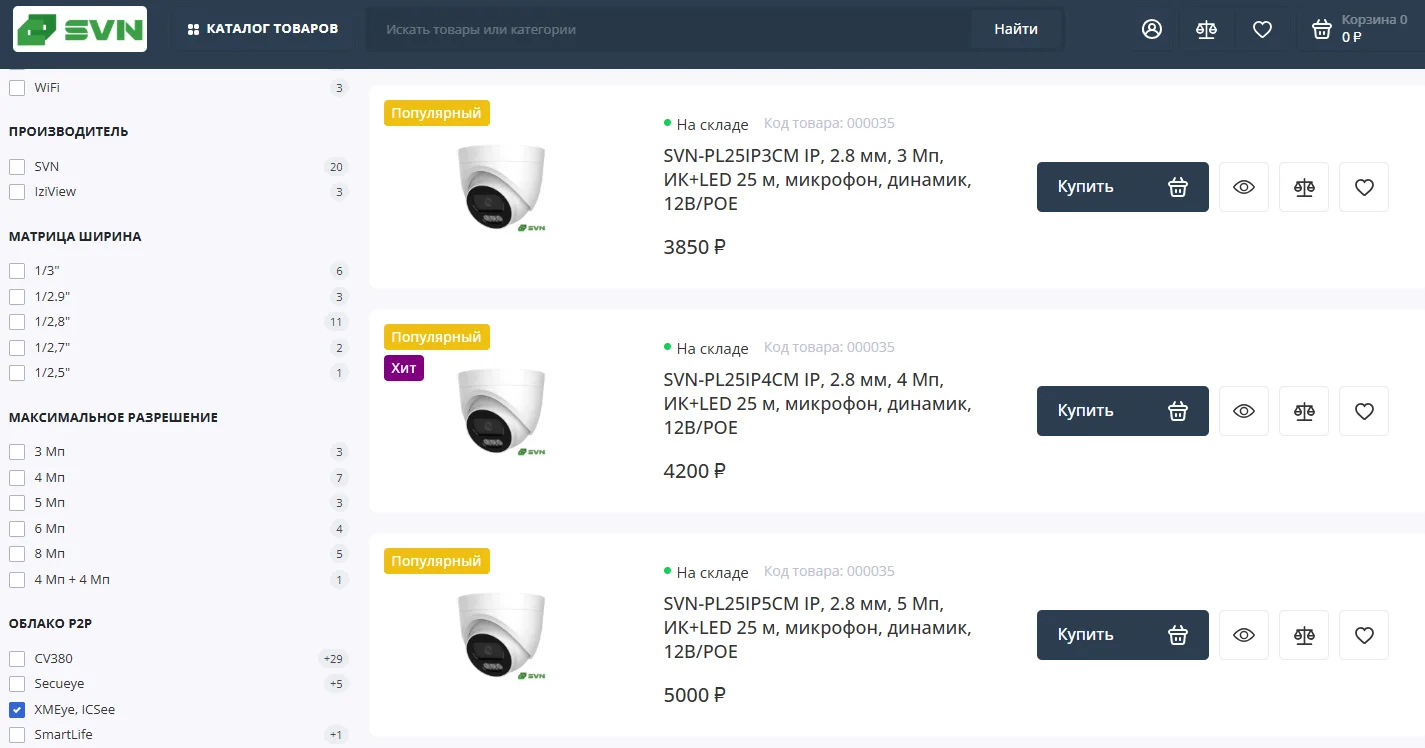Open the SVN-PL25IP3CM camera thumbnail
This screenshot has width=1425, height=748.
pyautogui.click(x=502, y=189)
